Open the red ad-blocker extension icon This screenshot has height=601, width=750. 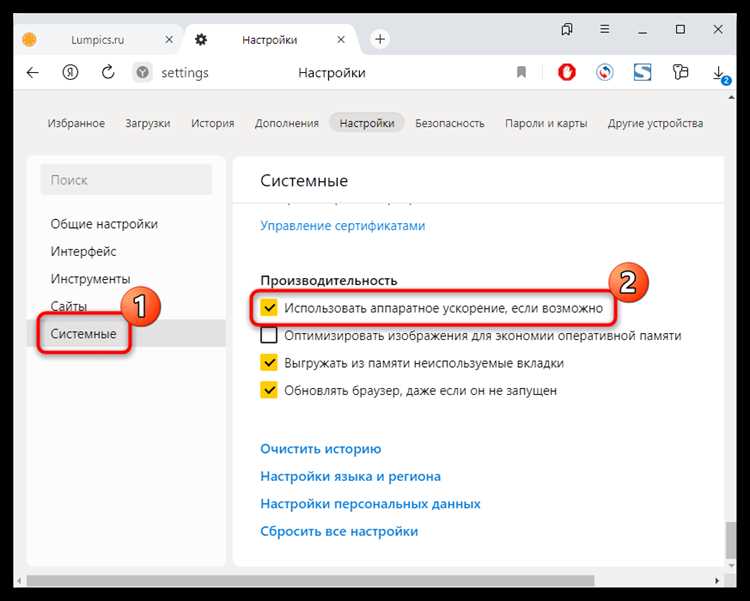click(x=567, y=73)
